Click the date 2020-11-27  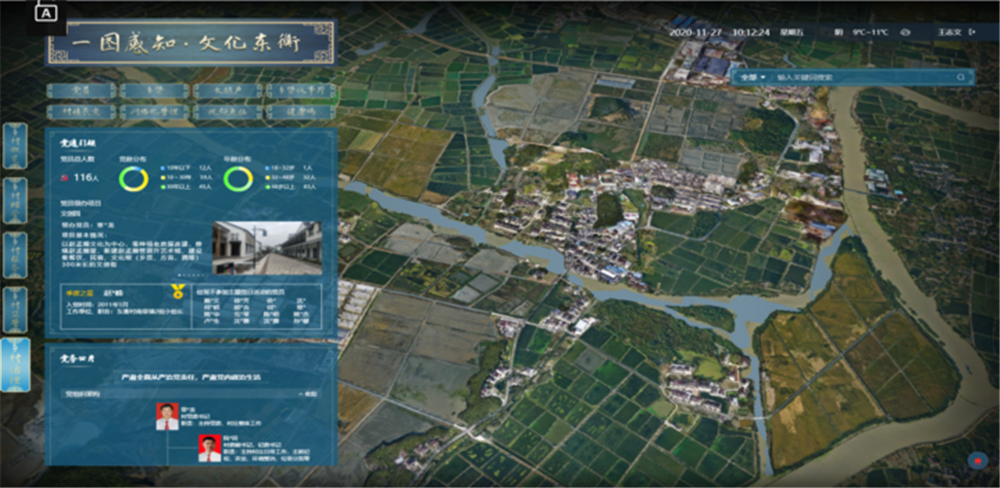[698, 32]
